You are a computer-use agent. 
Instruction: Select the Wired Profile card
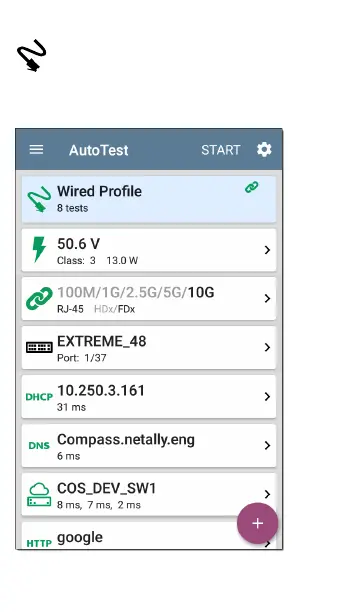click(x=149, y=199)
